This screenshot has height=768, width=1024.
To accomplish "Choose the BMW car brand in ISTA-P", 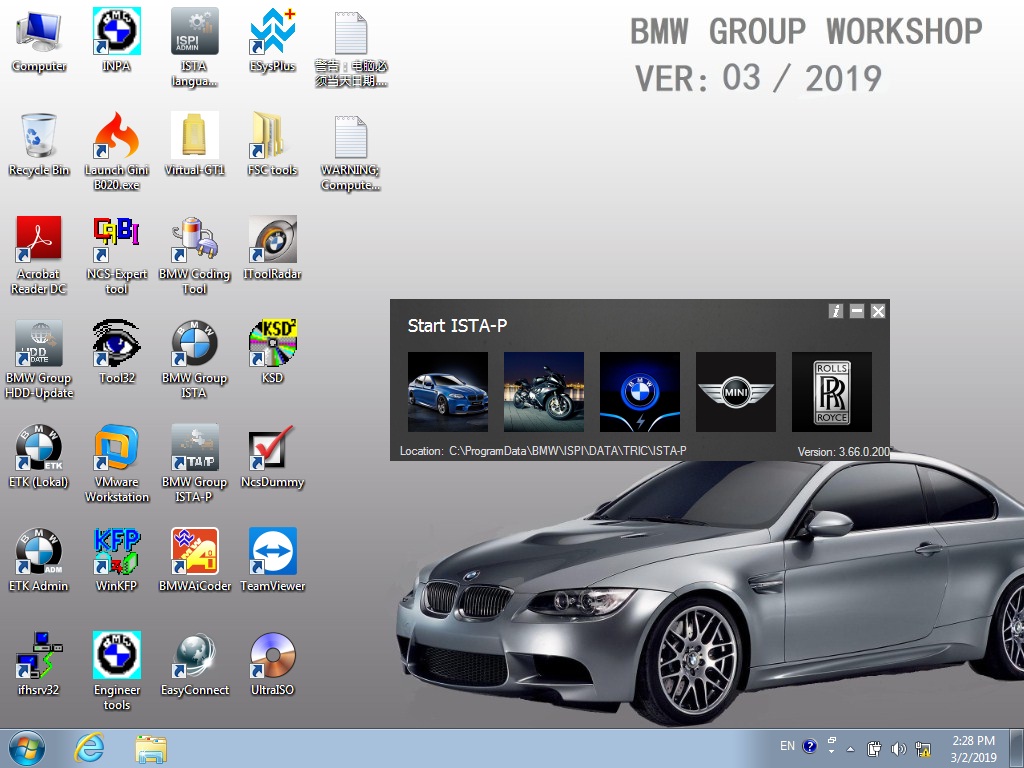I will tap(448, 392).
